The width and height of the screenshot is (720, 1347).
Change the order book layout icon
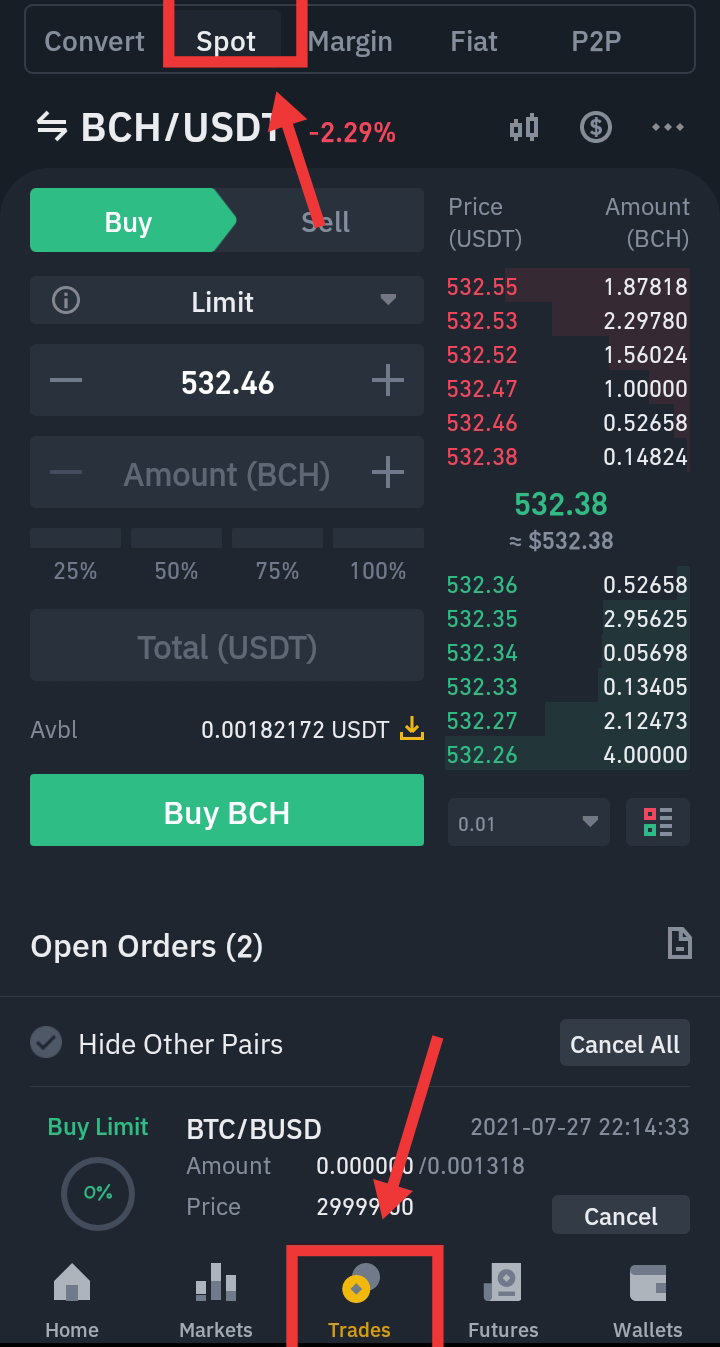coord(658,822)
